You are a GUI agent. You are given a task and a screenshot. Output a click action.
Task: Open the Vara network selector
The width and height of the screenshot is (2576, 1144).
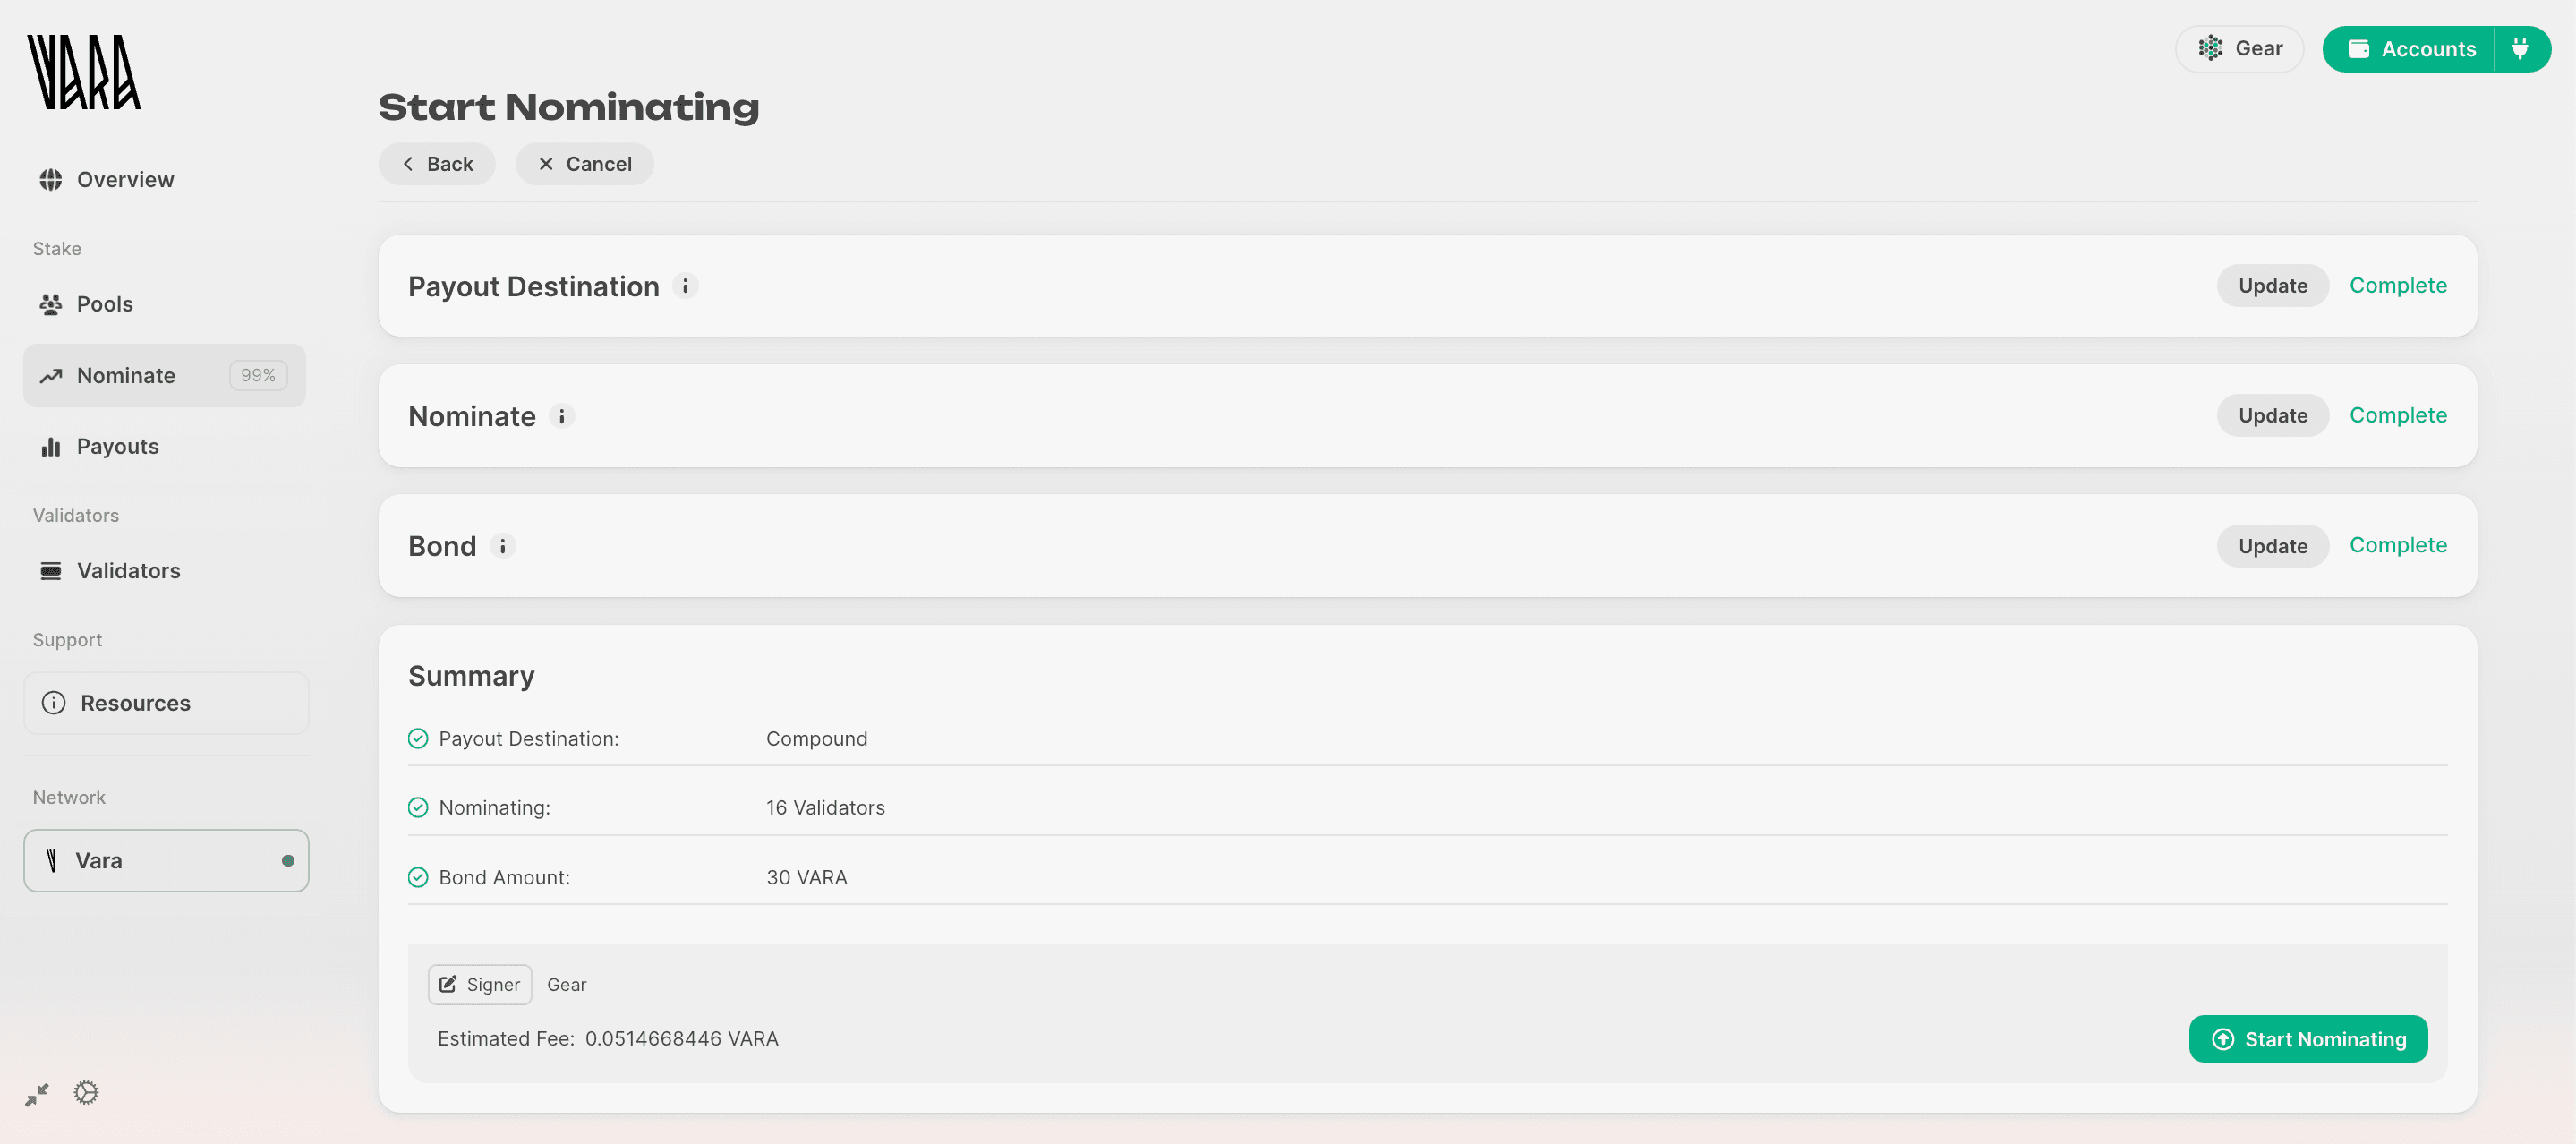[x=166, y=860]
